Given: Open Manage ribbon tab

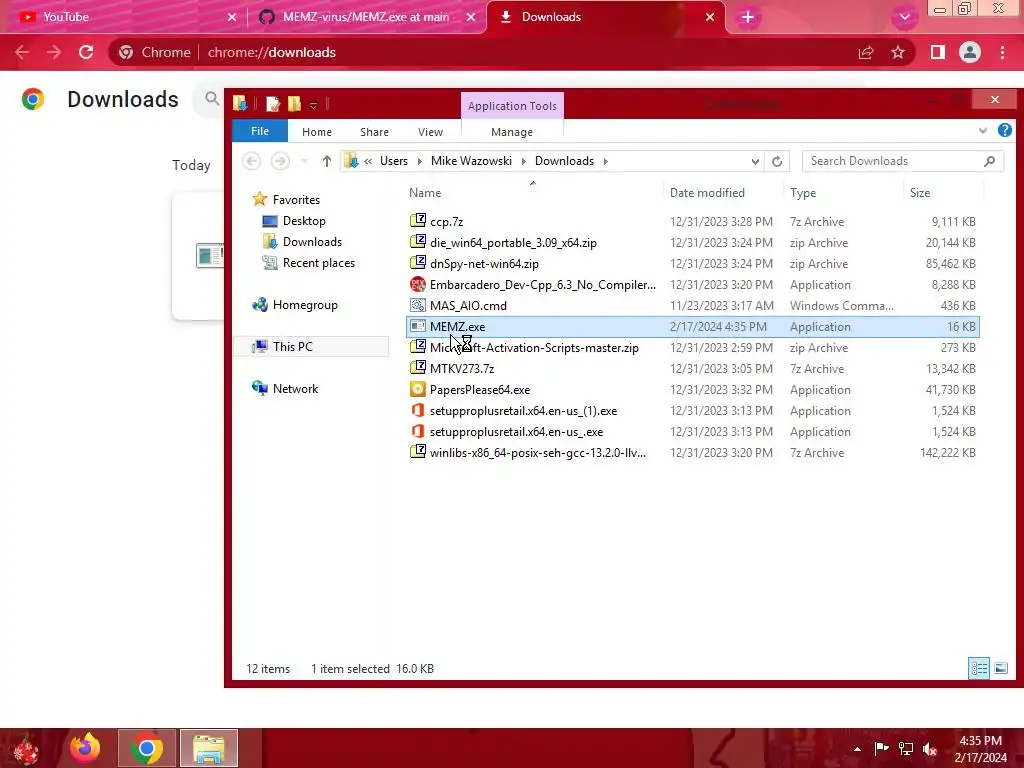Looking at the screenshot, I should click(512, 132).
